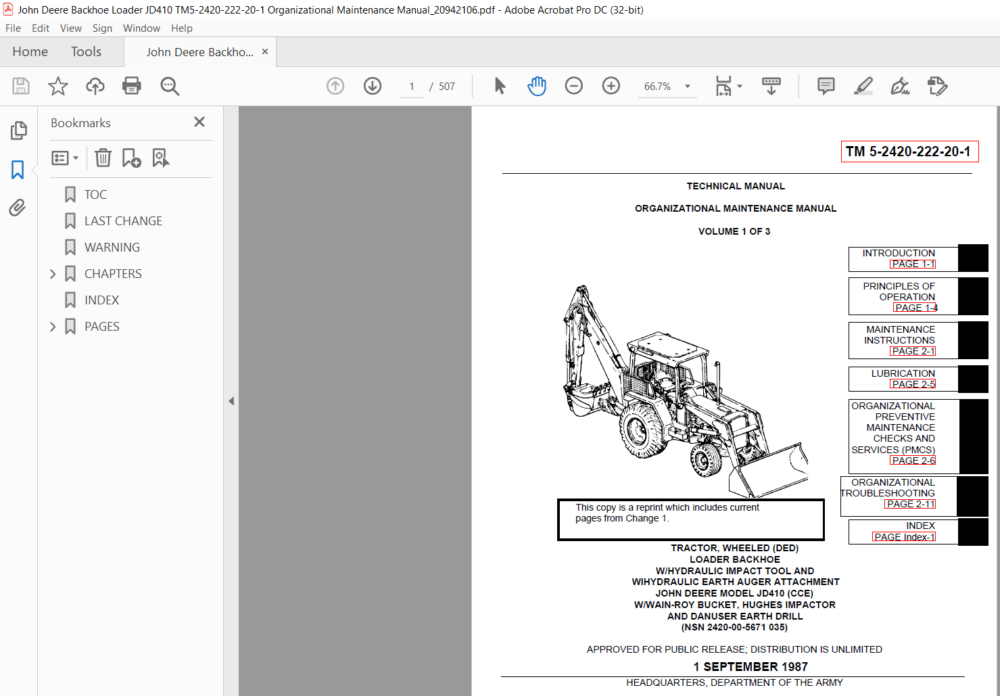Screen dimensions: 1000x696
Task: Follow the PAGE 1-4 link
Action: 916,307
